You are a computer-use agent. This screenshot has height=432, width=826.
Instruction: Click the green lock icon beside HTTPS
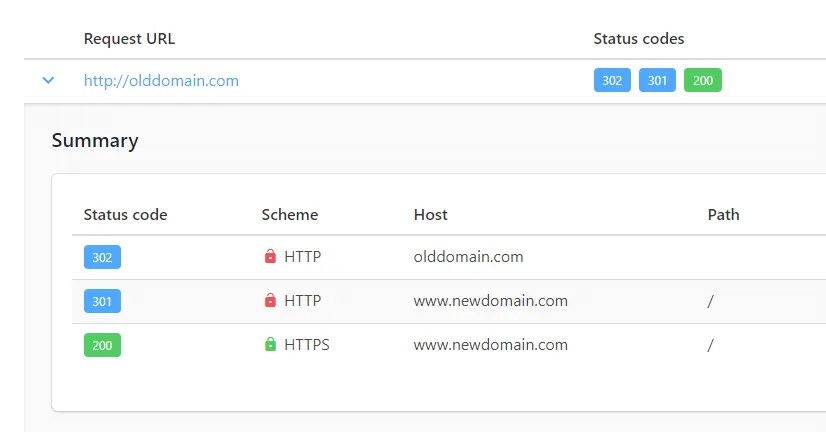(270, 345)
